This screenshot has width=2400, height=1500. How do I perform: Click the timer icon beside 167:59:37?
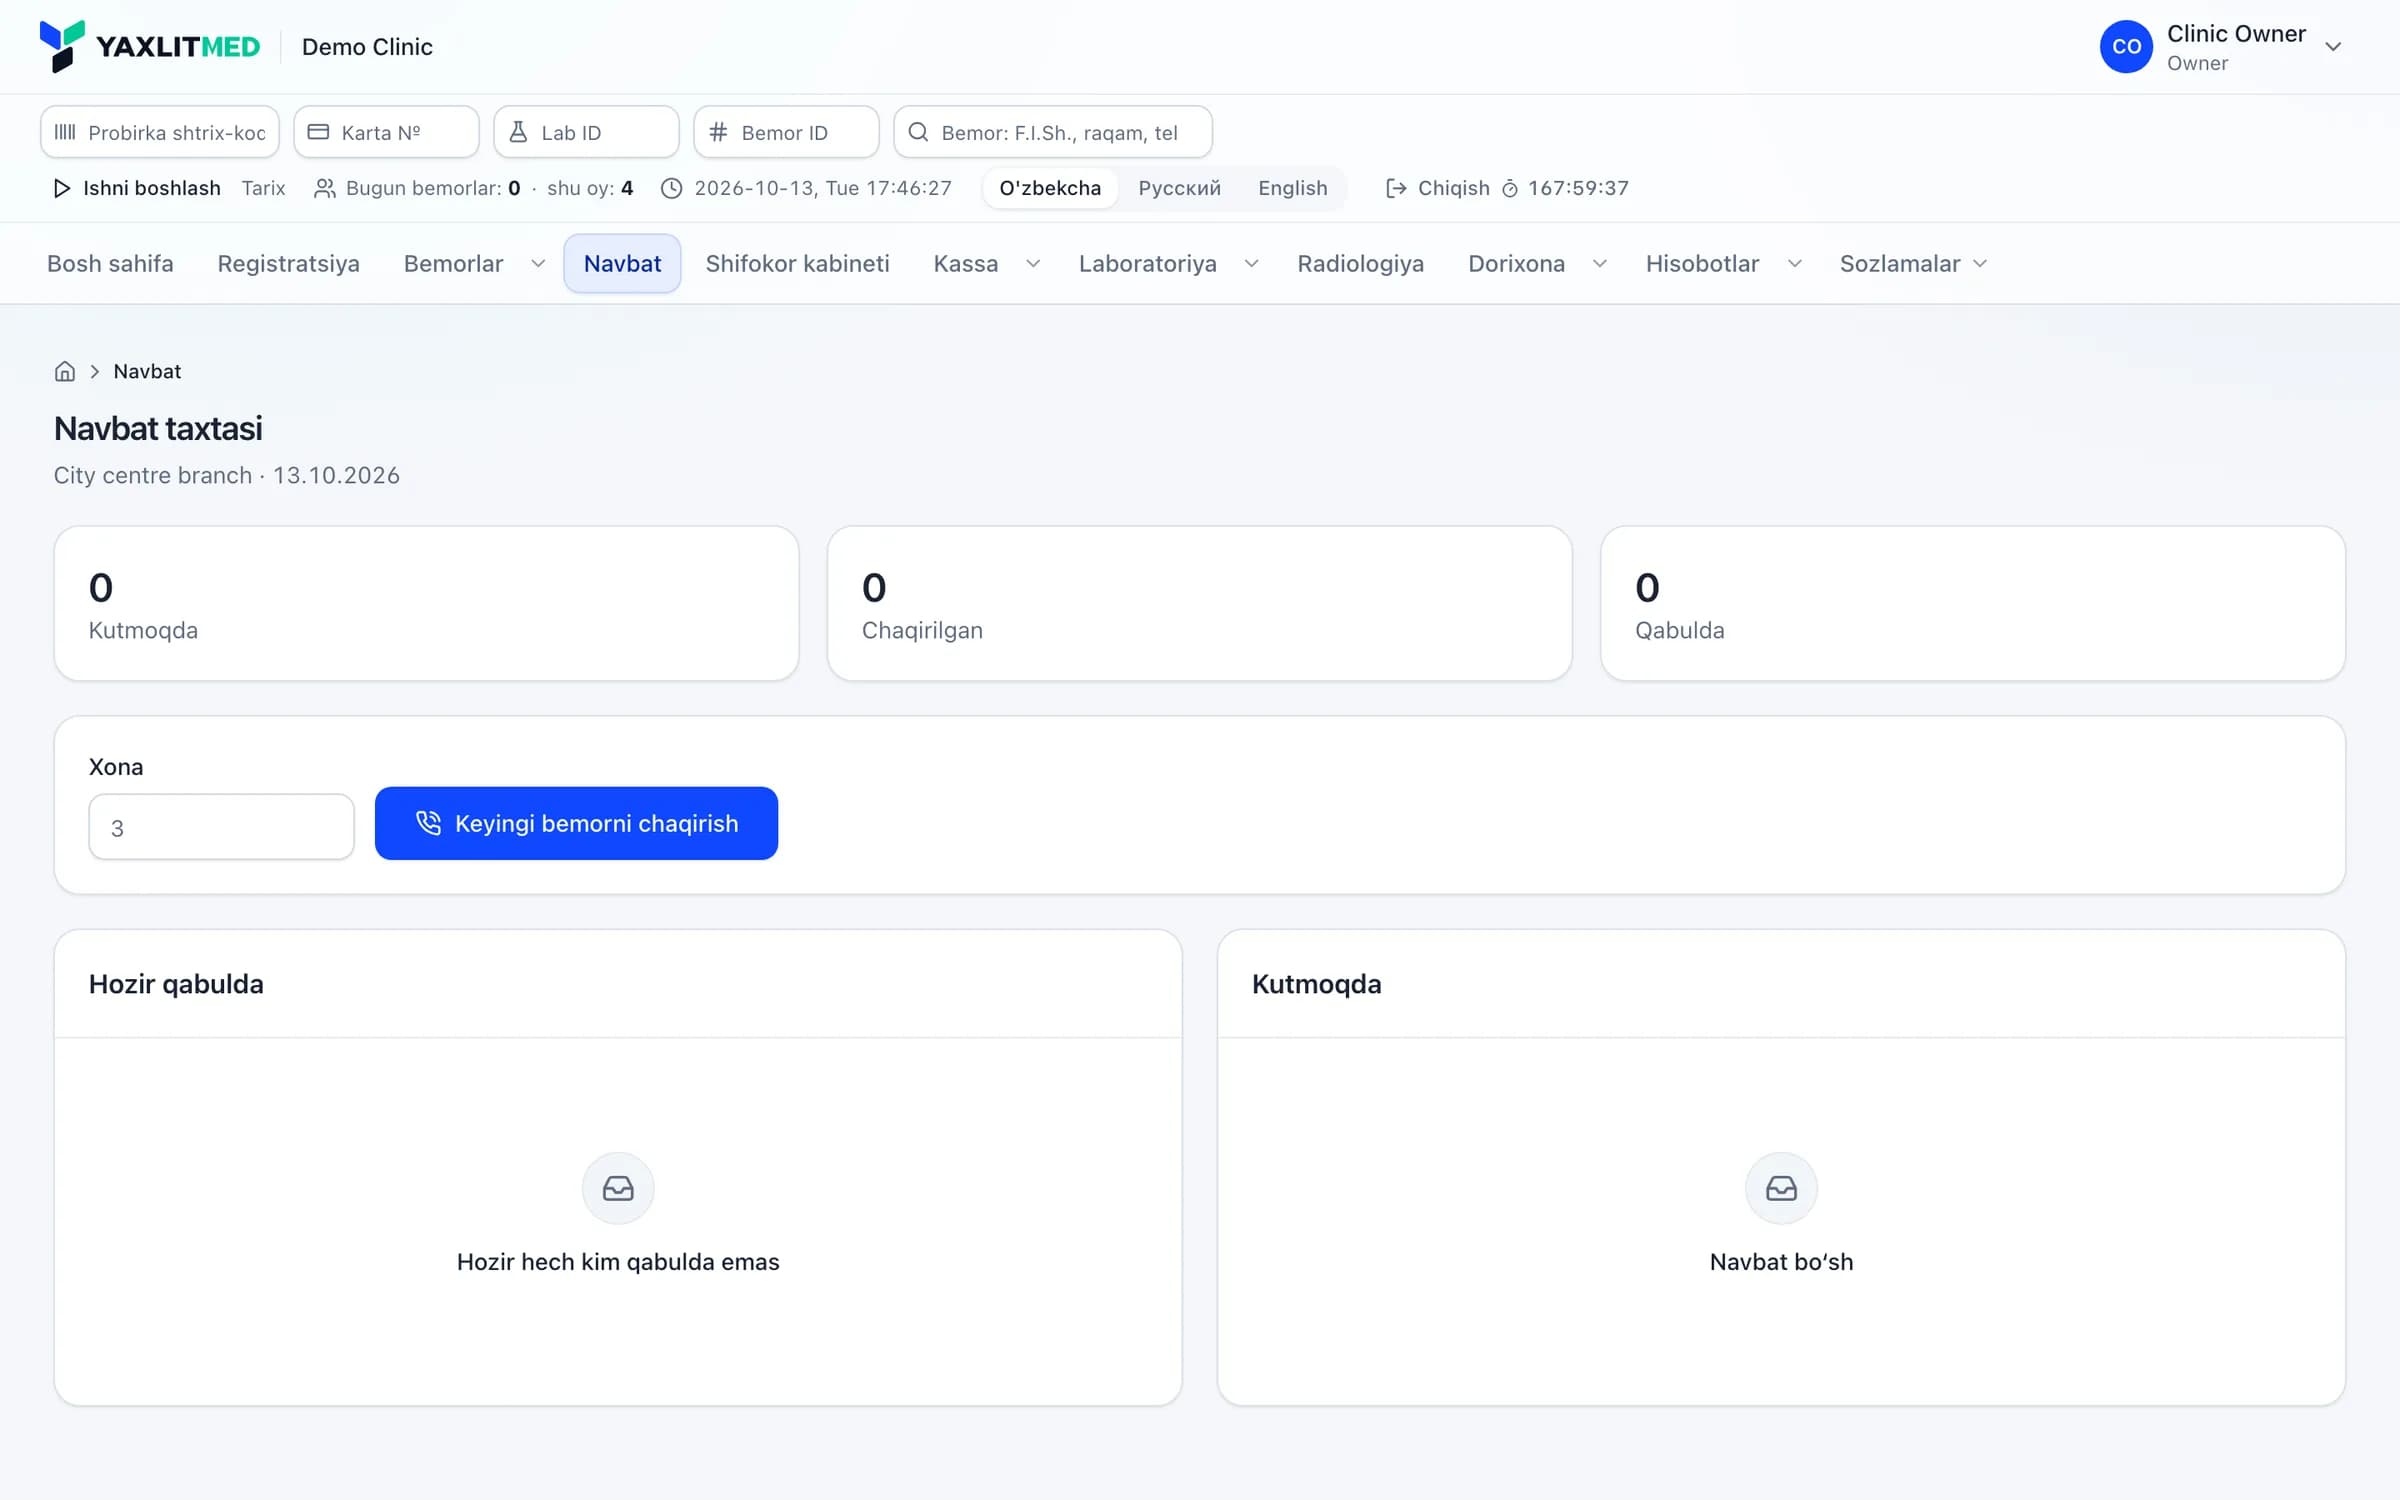[x=1510, y=188]
